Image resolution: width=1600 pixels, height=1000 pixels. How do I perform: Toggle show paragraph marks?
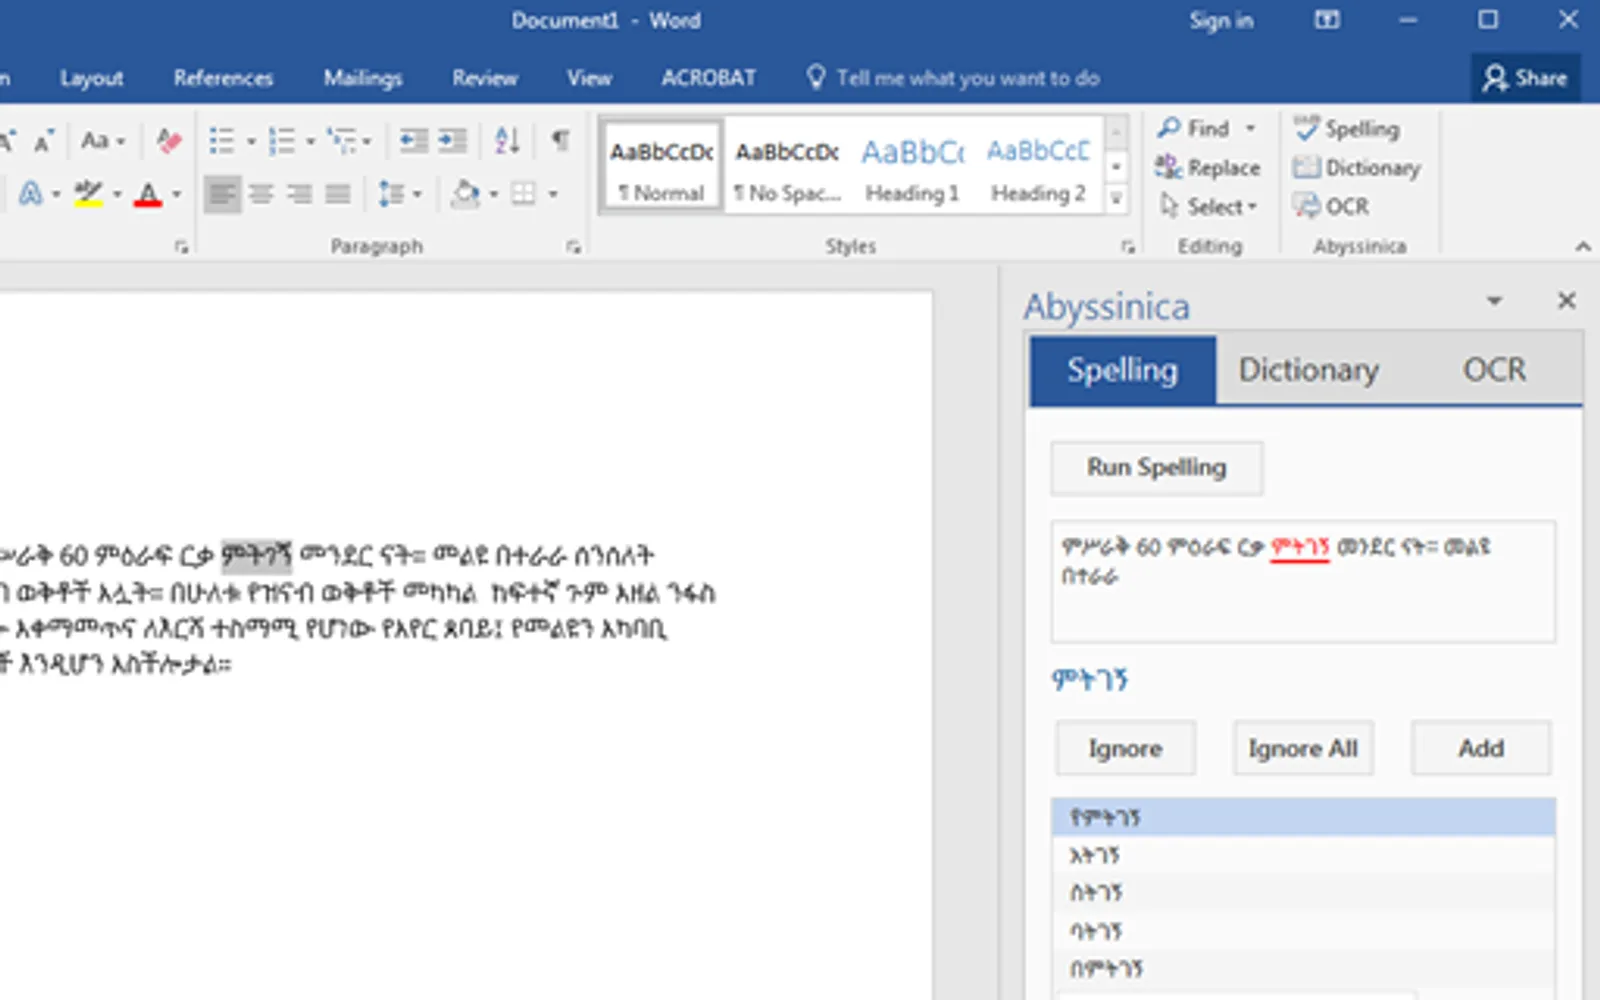560,141
